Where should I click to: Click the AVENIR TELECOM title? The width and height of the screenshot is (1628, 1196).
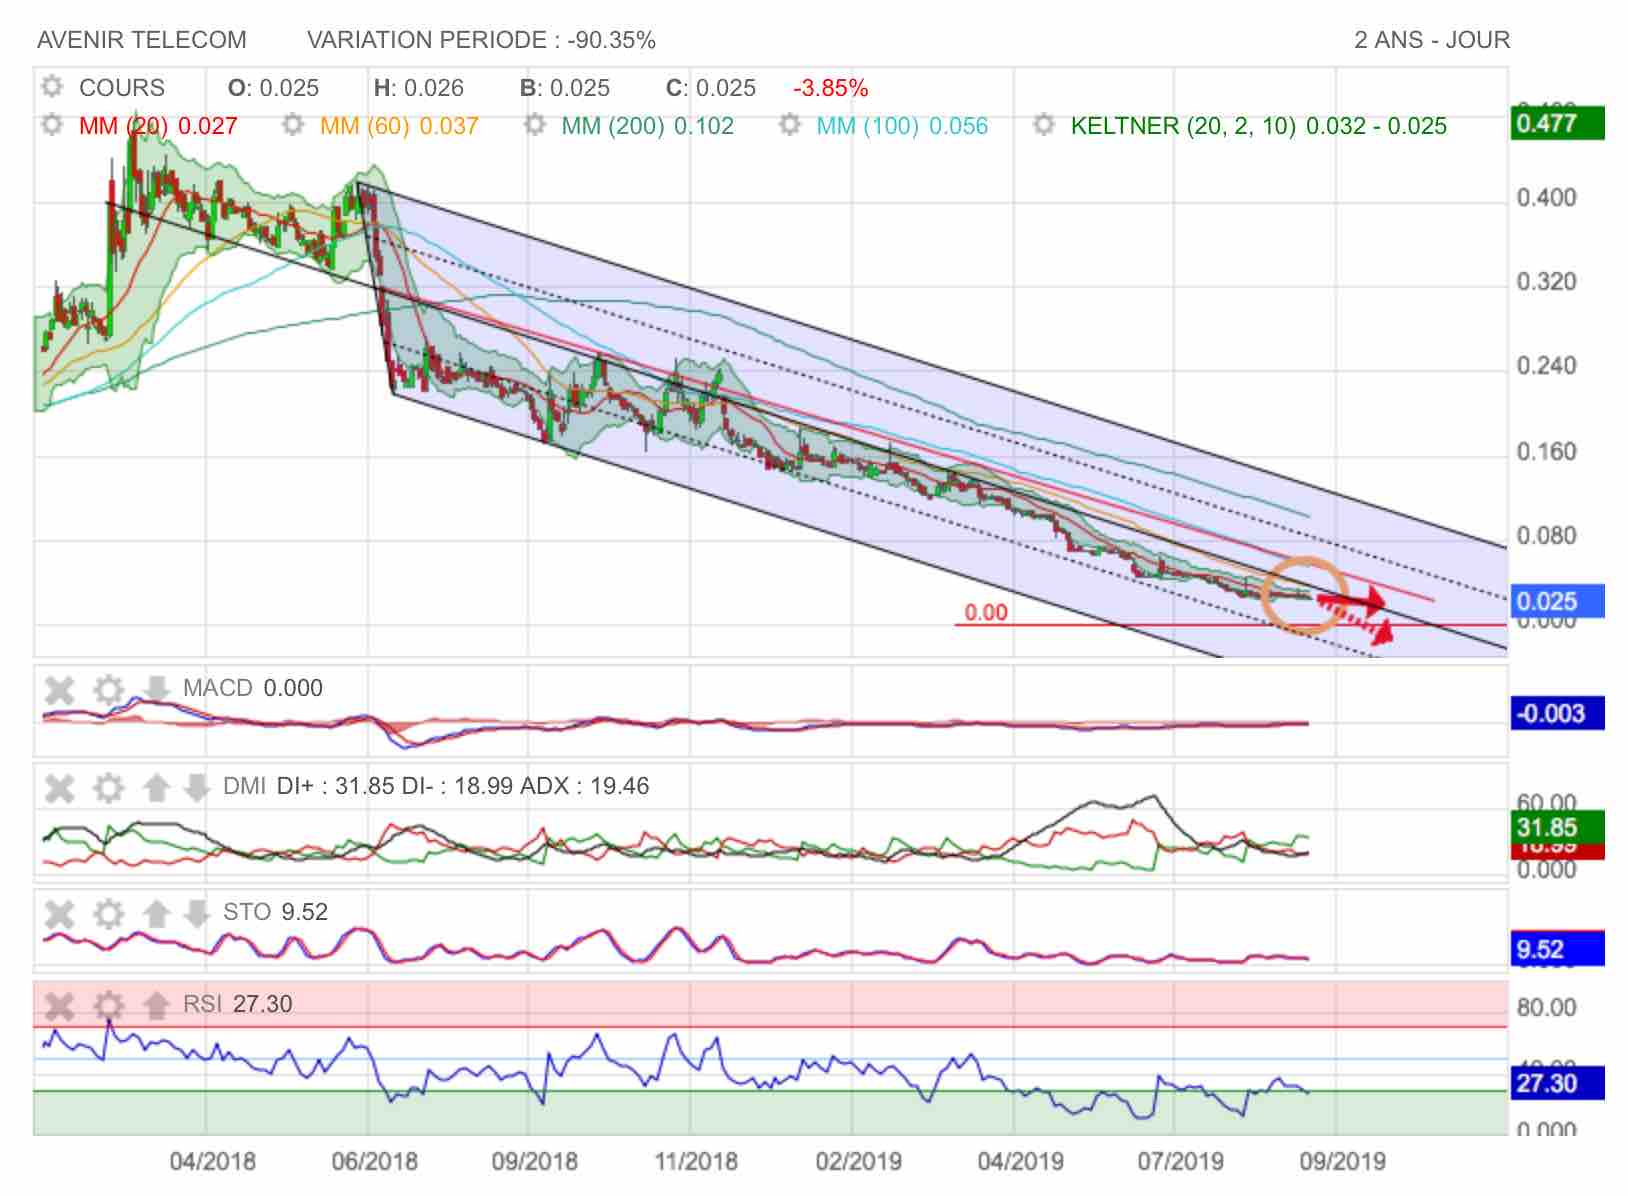click(142, 40)
